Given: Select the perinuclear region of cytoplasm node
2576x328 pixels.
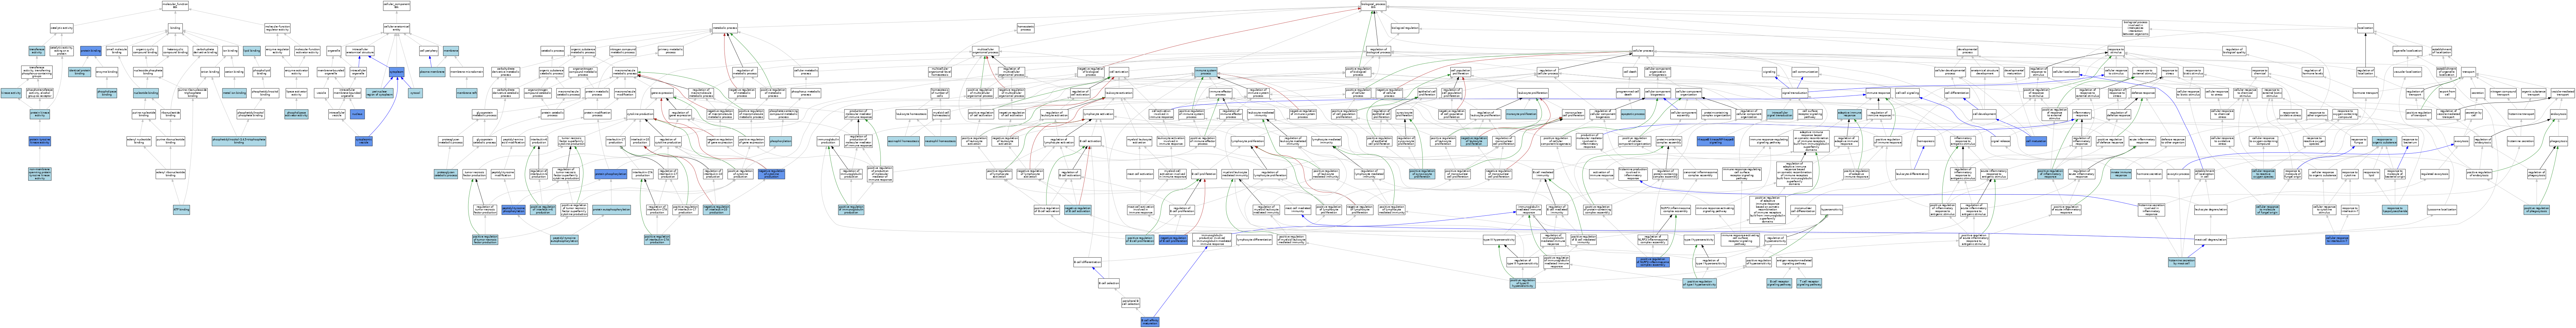Looking at the screenshot, I should point(380,93).
